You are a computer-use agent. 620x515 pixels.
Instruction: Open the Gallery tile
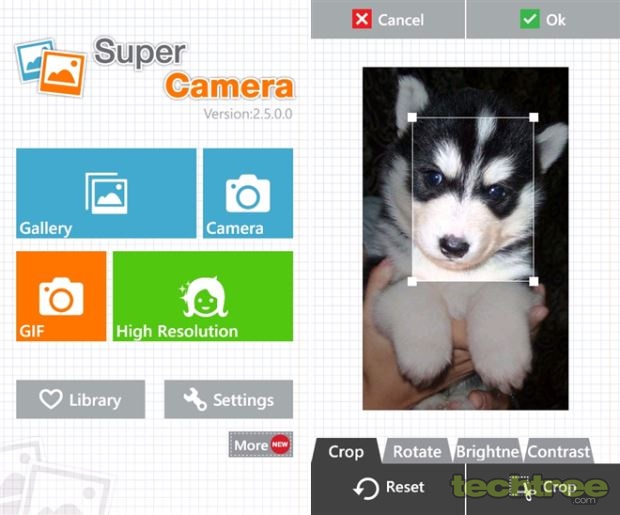tap(106, 193)
